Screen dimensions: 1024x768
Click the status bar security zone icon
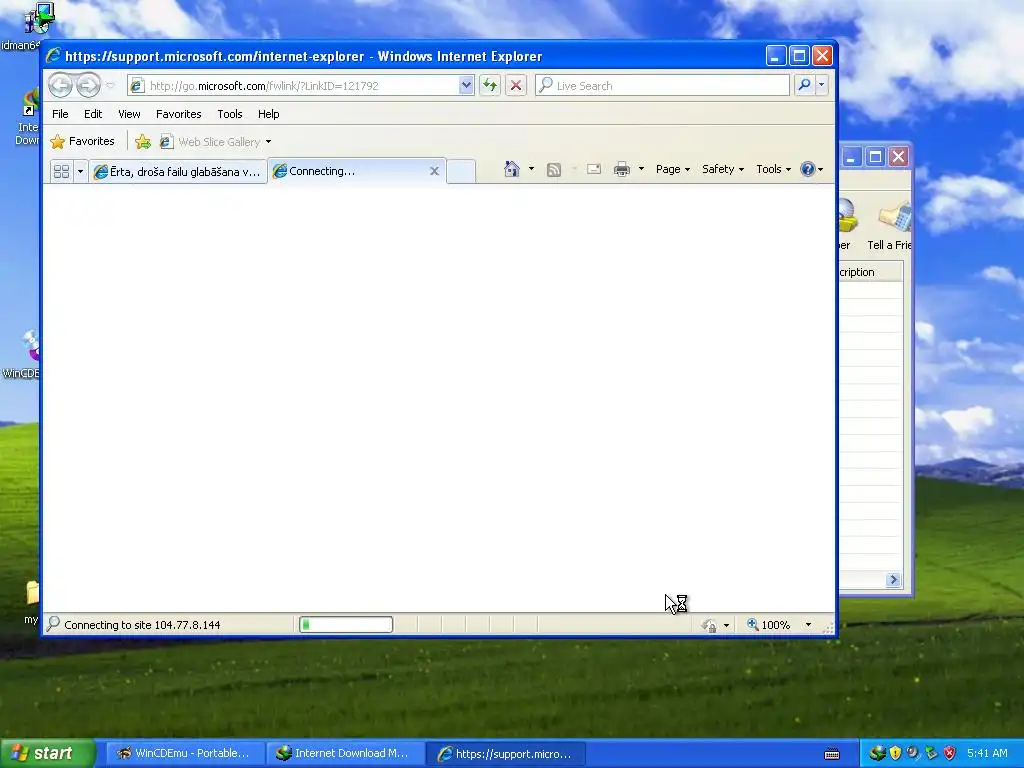pyautogui.click(x=709, y=626)
